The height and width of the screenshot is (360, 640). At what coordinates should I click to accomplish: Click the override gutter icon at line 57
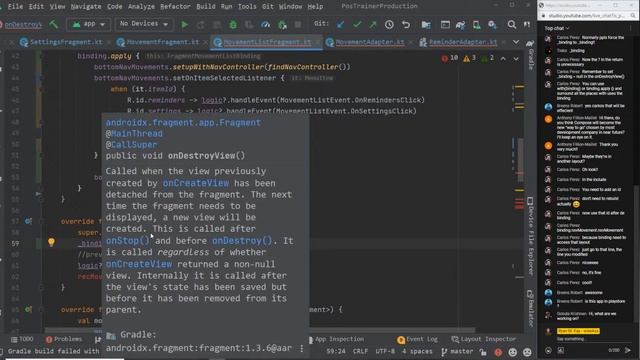click(x=28, y=221)
